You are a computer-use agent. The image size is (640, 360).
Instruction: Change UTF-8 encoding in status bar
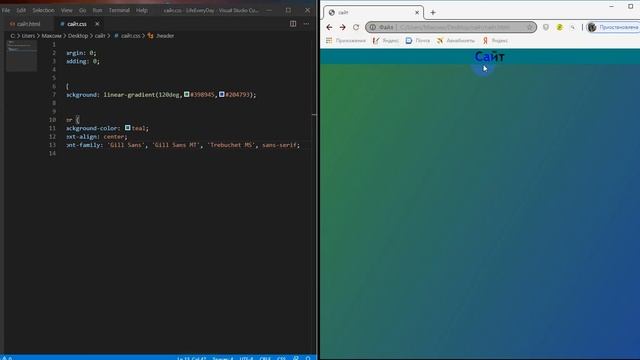click(246, 358)
